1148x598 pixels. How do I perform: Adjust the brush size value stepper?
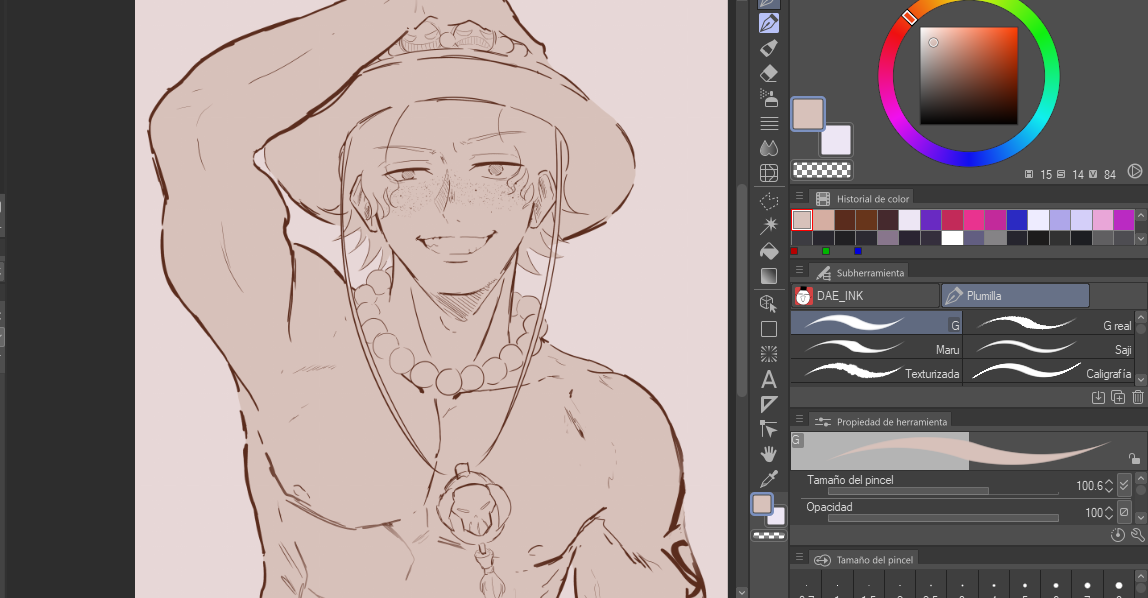(x=1108, y=485)
